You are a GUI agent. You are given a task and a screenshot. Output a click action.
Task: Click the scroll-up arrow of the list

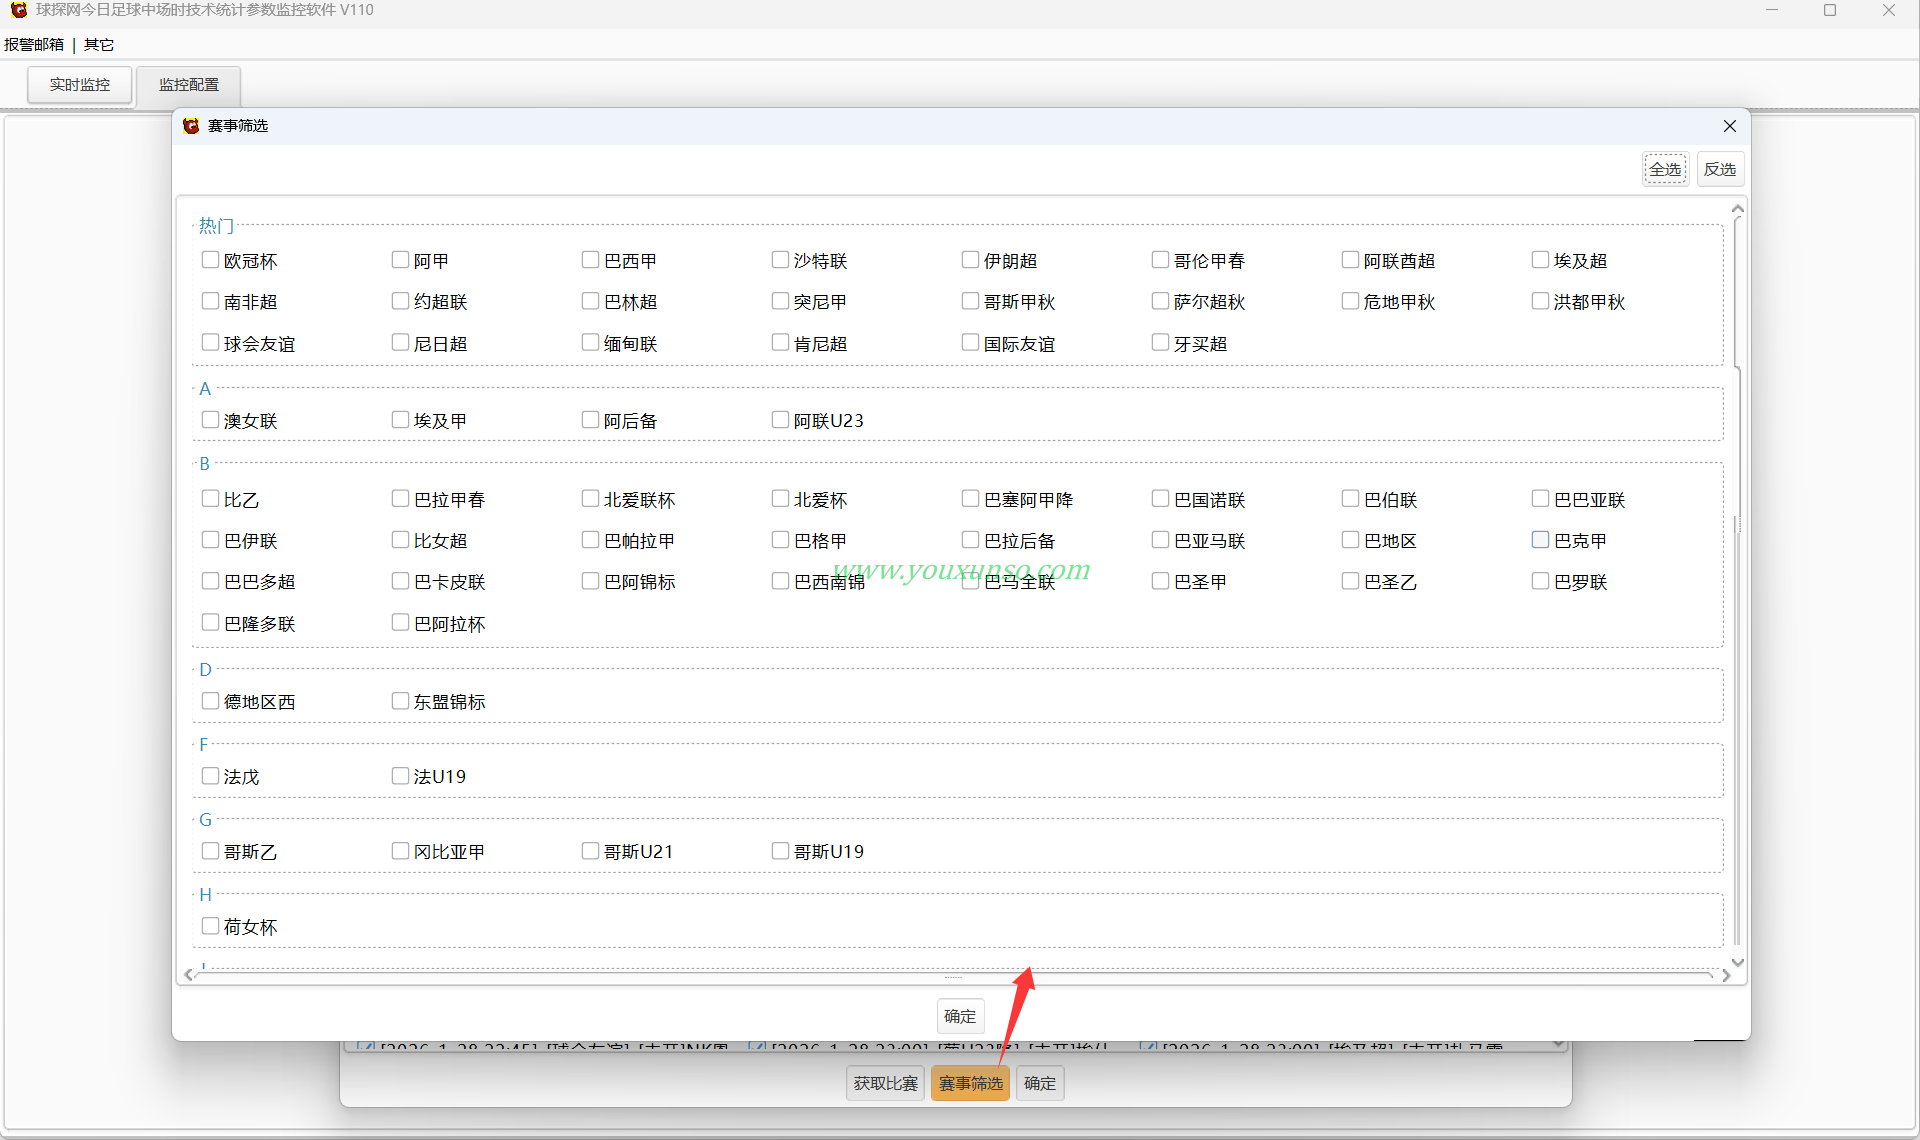pyautogui.click(x=1737, y=208)
